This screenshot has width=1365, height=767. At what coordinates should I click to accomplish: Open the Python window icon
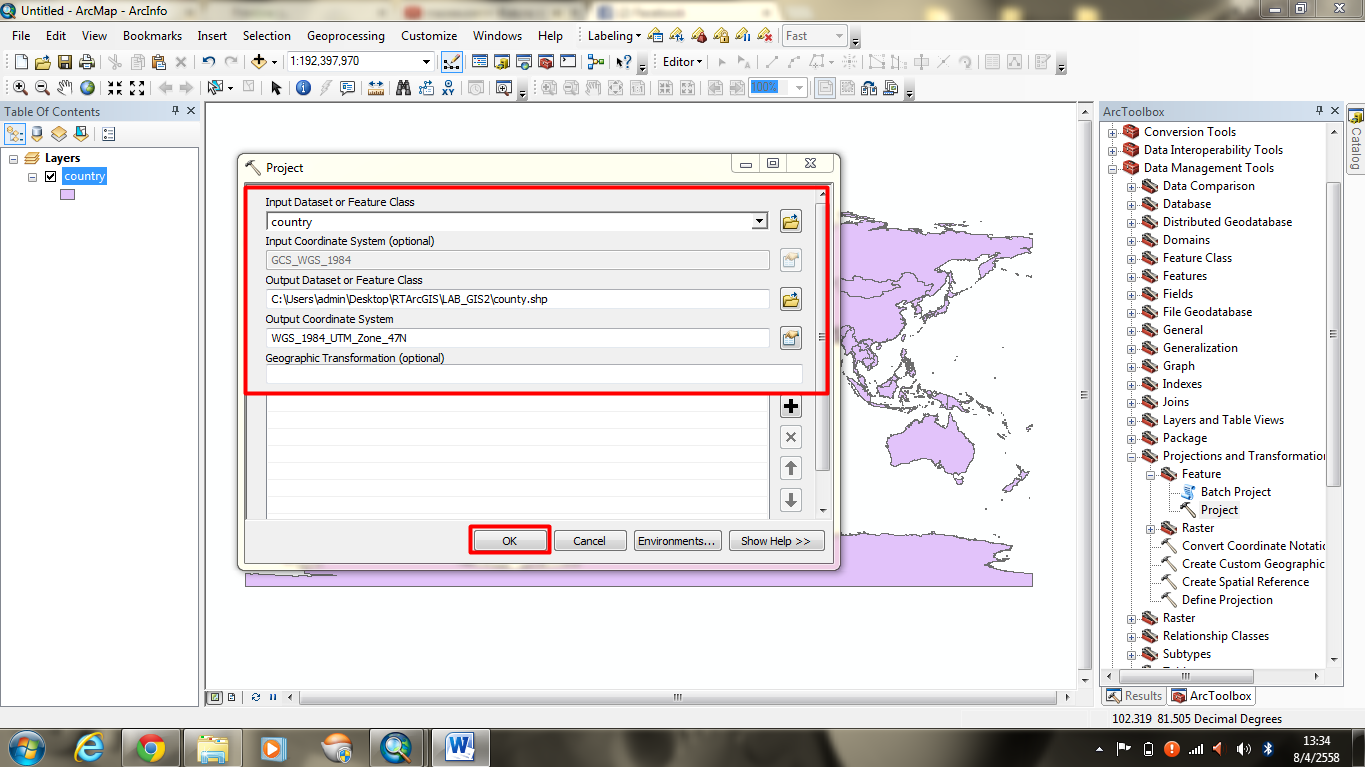(x=568, y=62)
